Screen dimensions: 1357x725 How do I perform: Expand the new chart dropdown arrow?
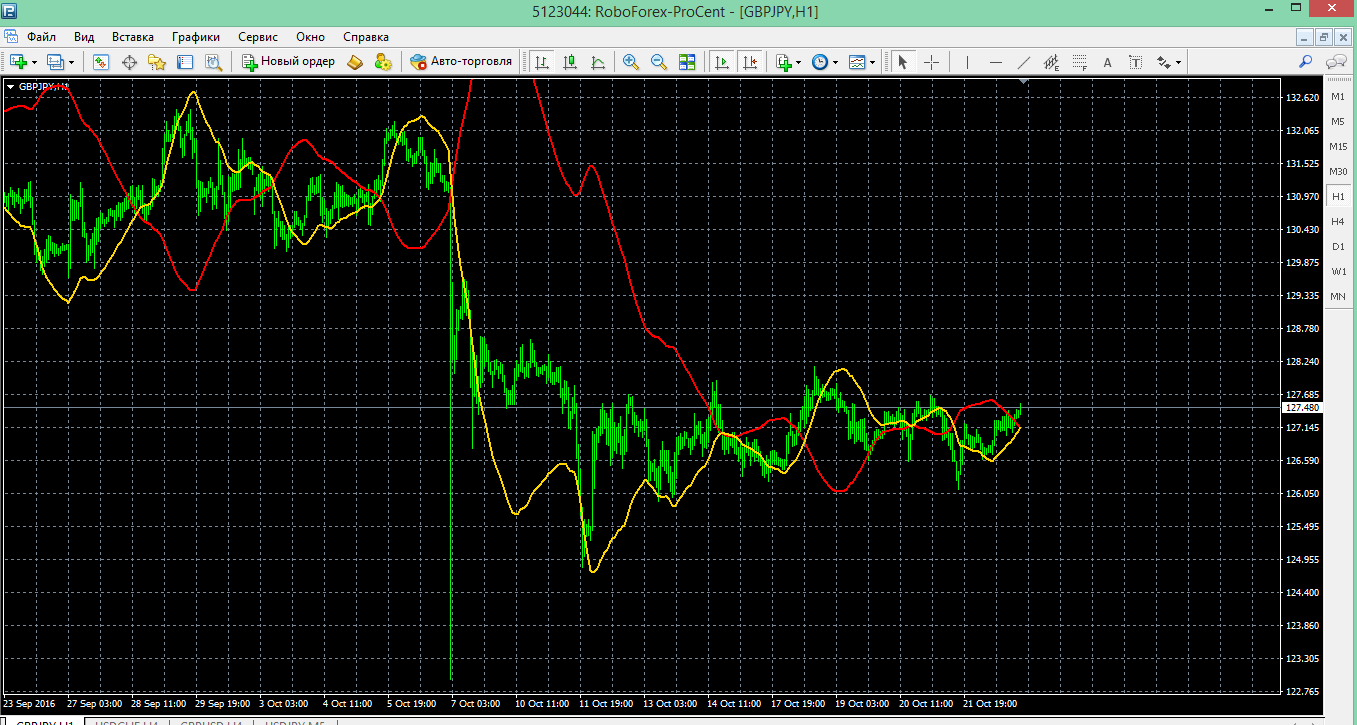point(34,62)
